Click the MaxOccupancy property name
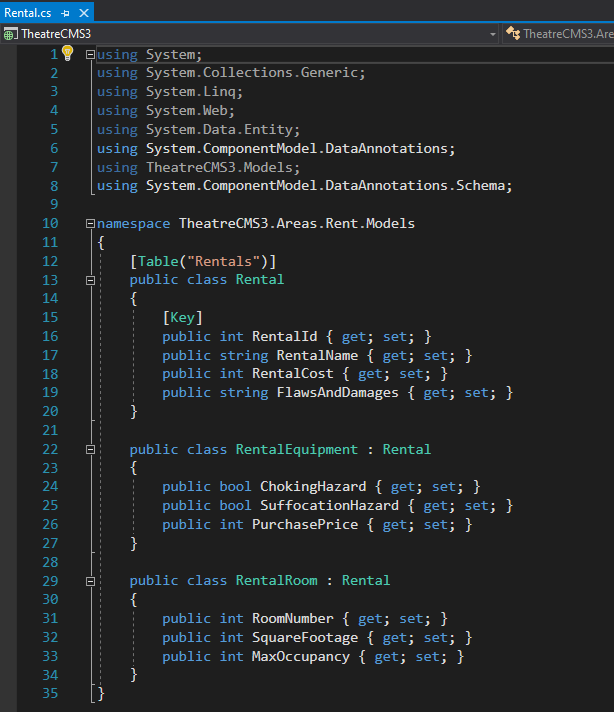 click(301, 657)
